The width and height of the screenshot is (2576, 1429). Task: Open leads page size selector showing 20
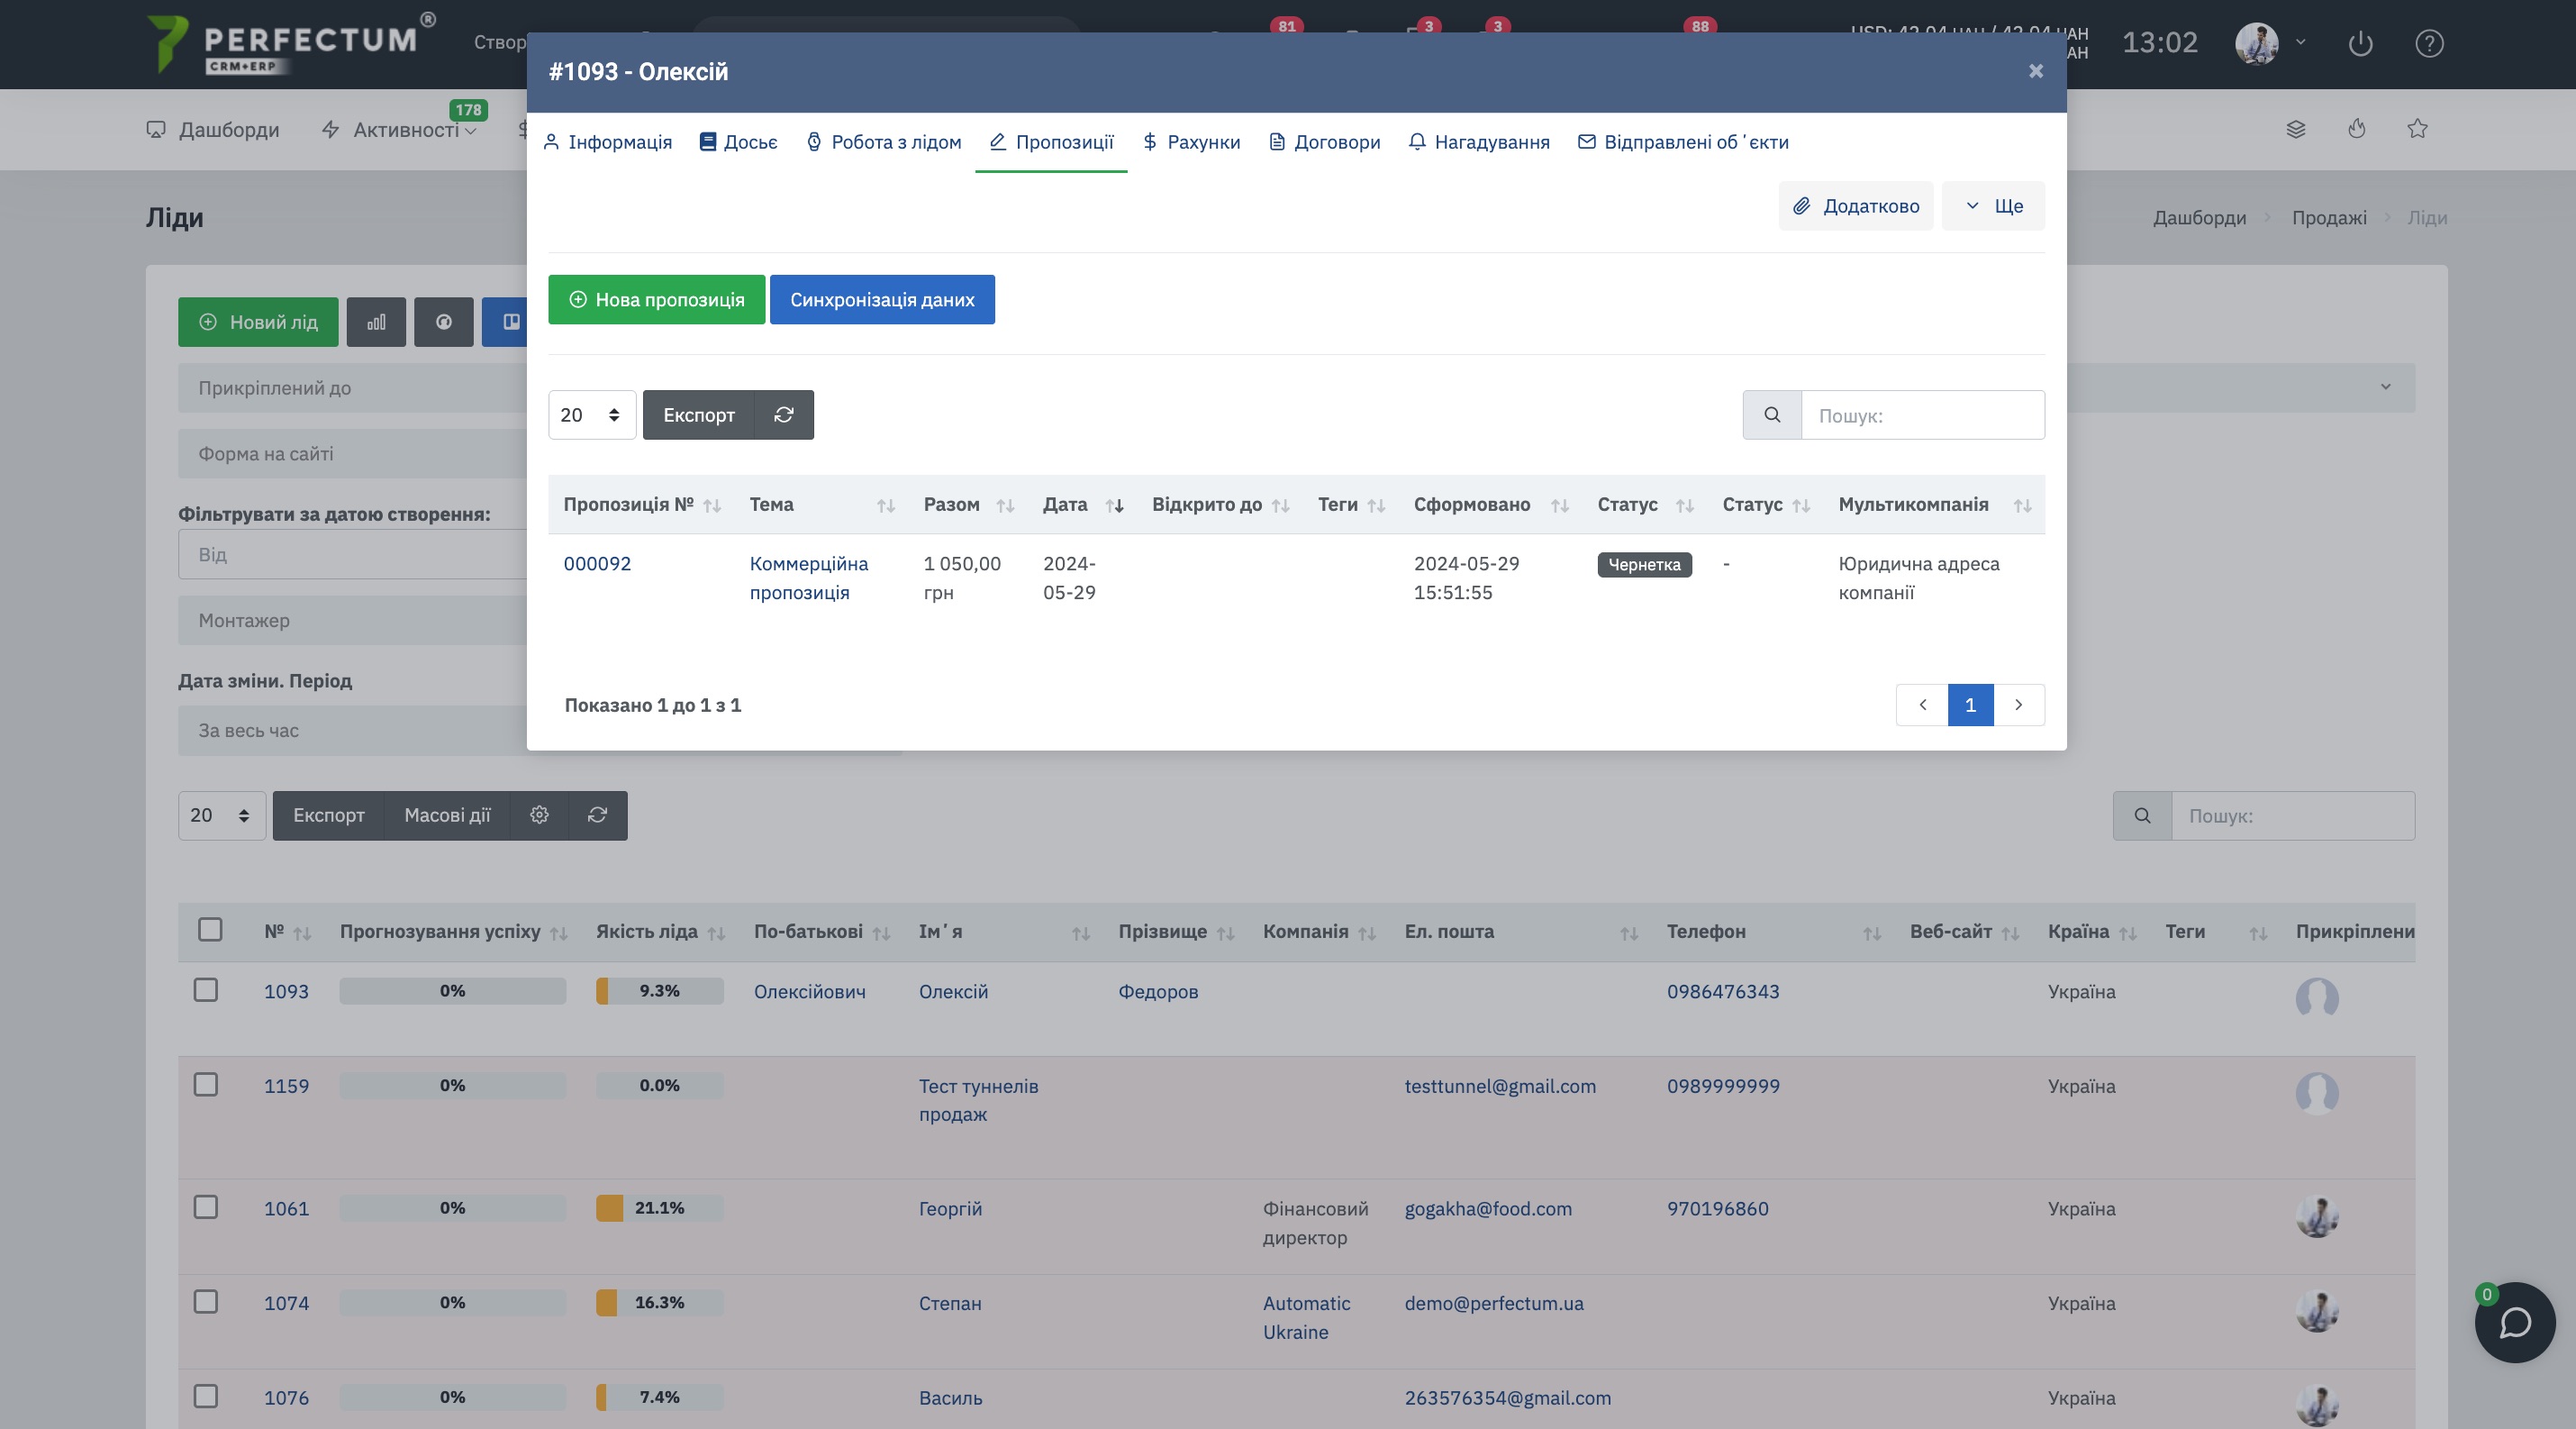pos(222,815)
